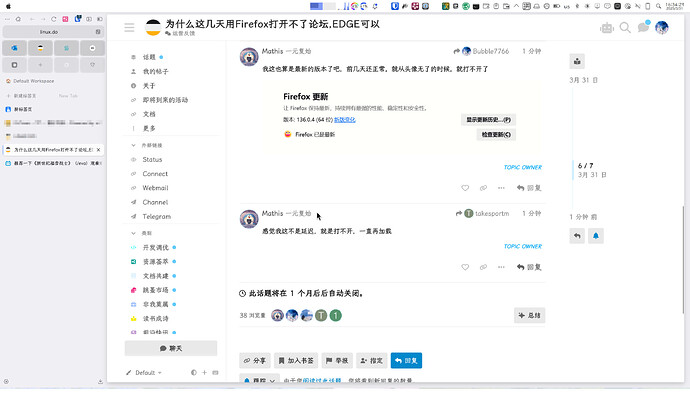Show more actions on takesportm reply post
Image resolution: width=690 pixels, height=410 pixels.
tap(501, 267)
